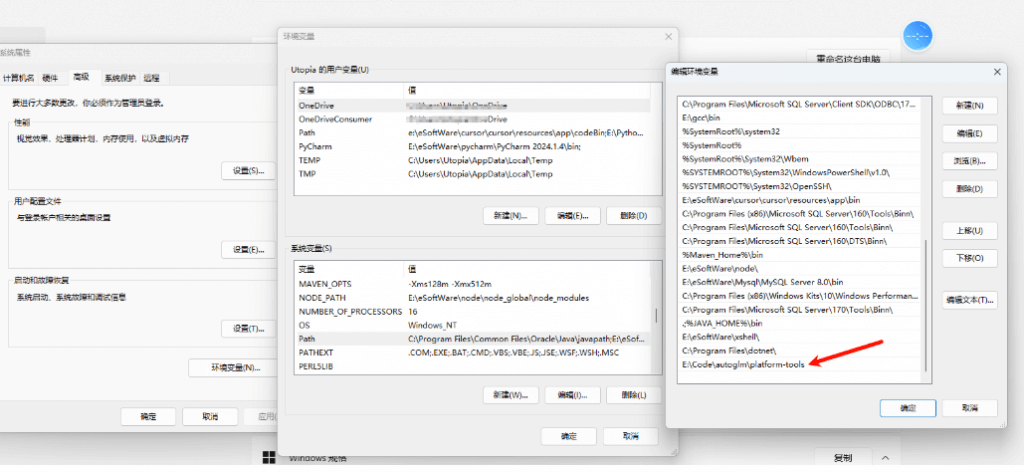Click the path list vertical scrollbar
Image resolution: width=1024 pixels, height=472 pixels.
926,300
